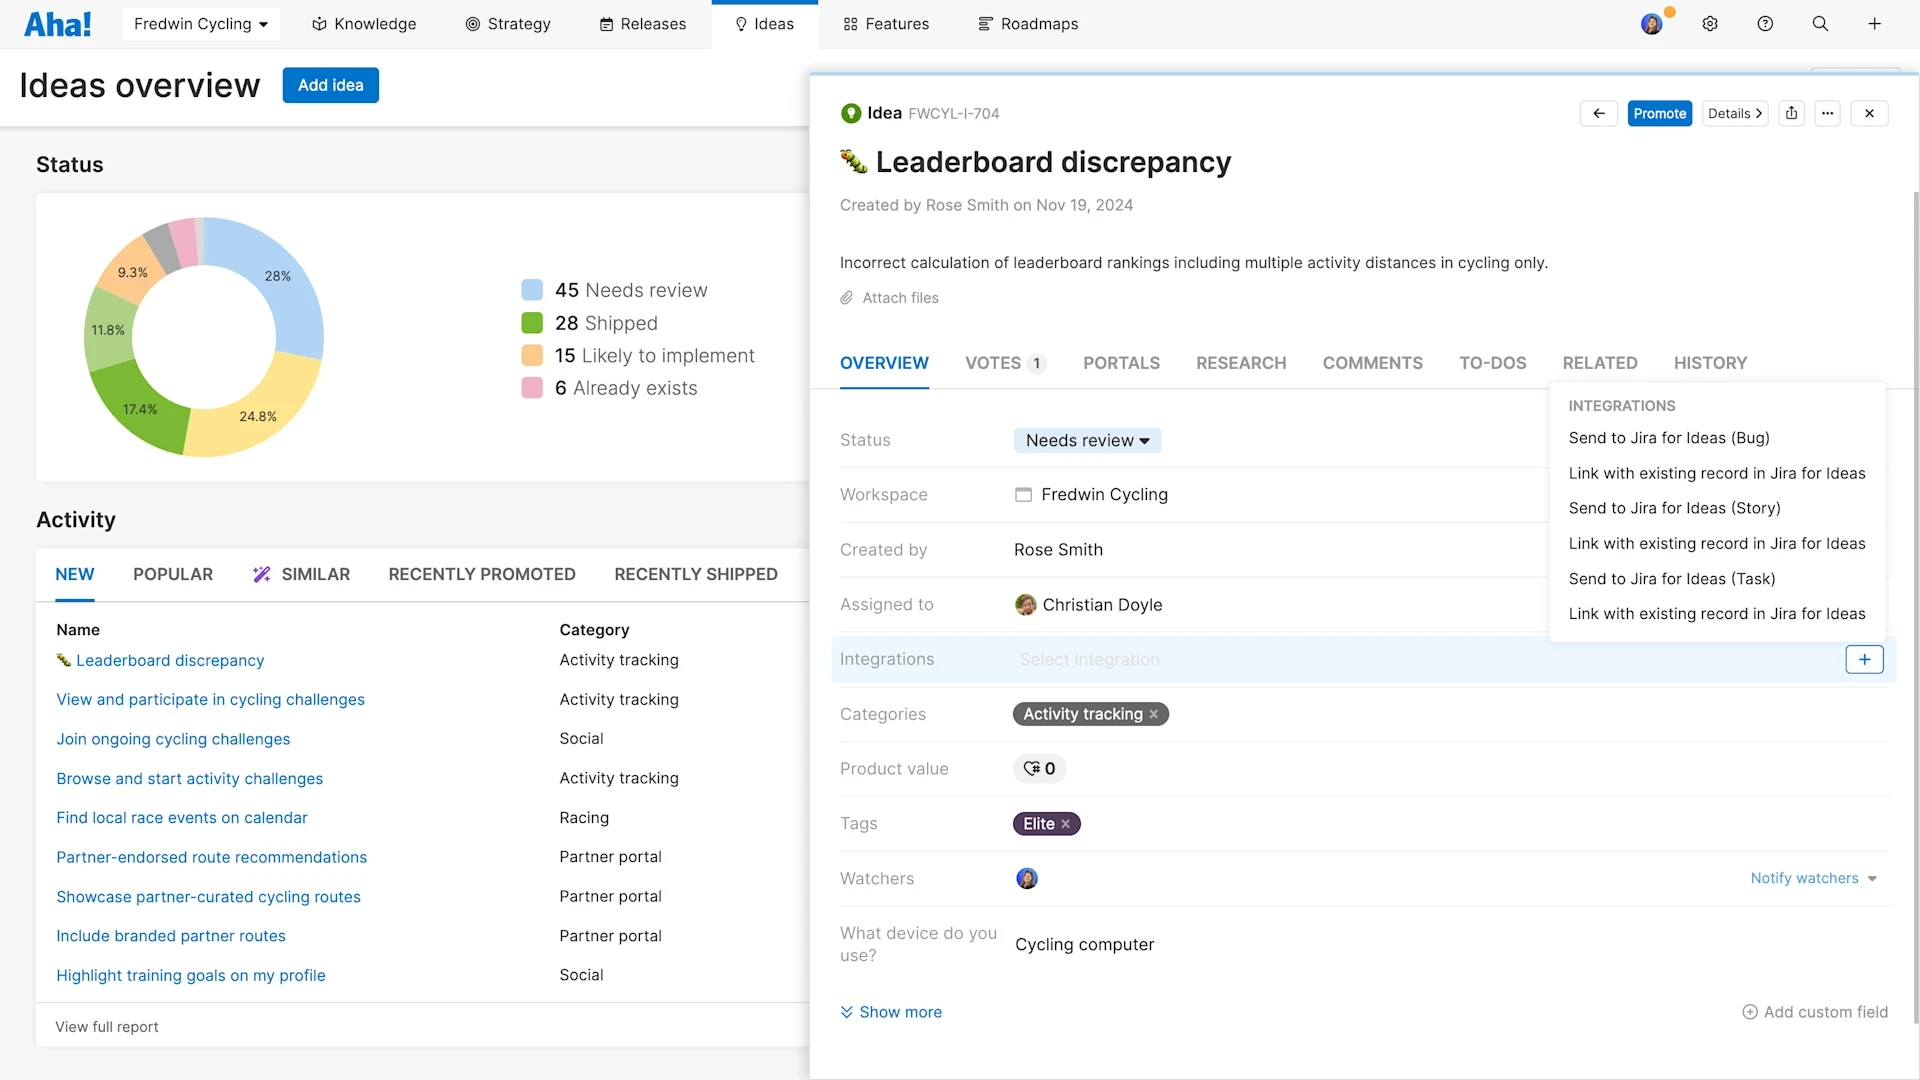Click the settings gear icon in header
The width and height of the screenshot is (1920, 1080).
pos(1710,24)
